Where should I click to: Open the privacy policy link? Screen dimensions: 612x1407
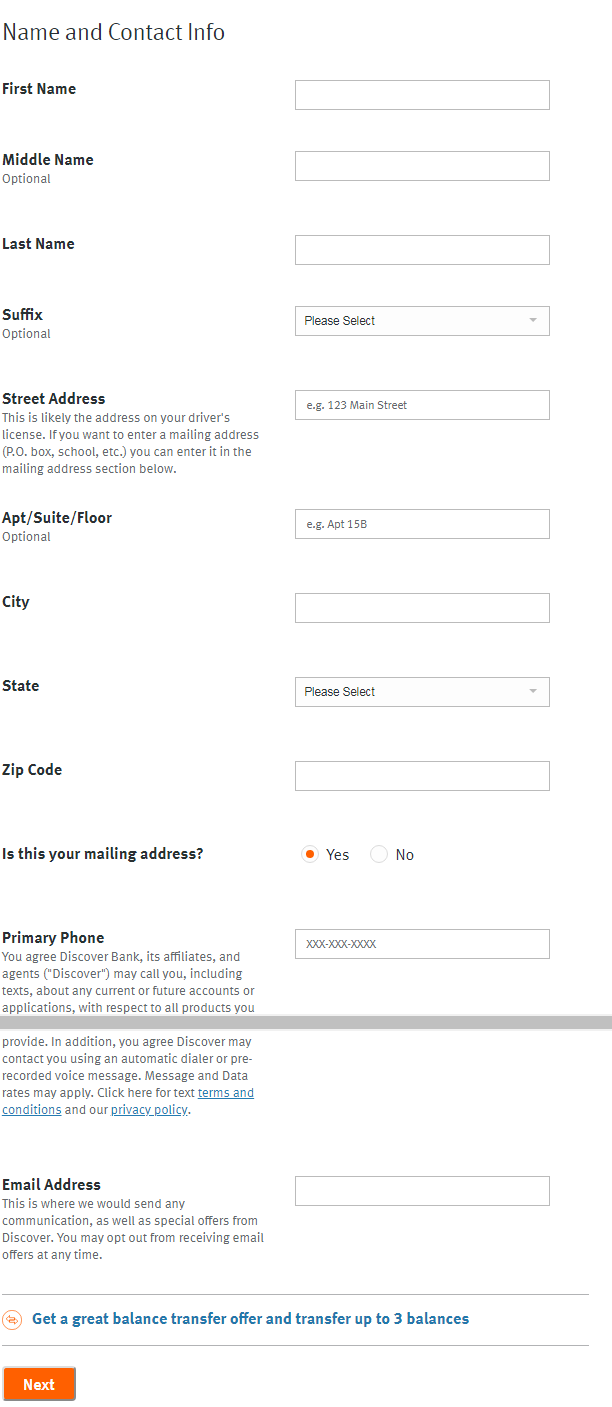point(148,1109)
